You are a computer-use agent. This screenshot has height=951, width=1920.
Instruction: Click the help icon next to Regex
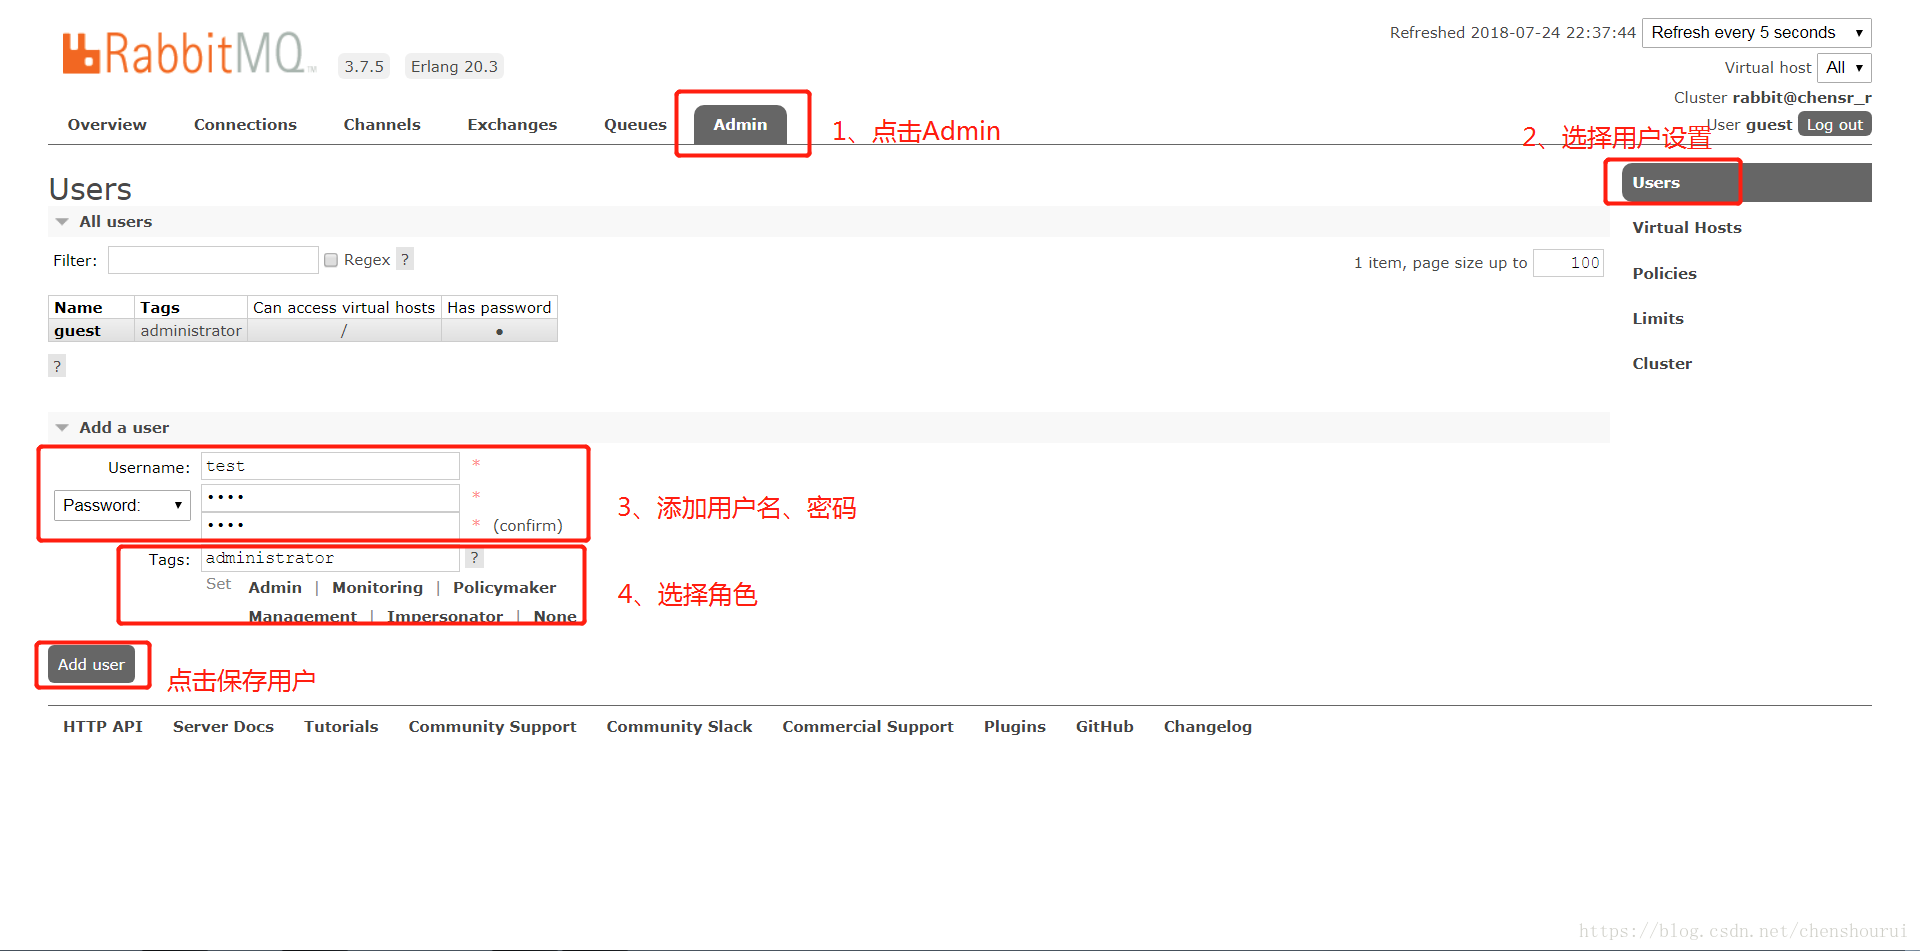point(405,260)
